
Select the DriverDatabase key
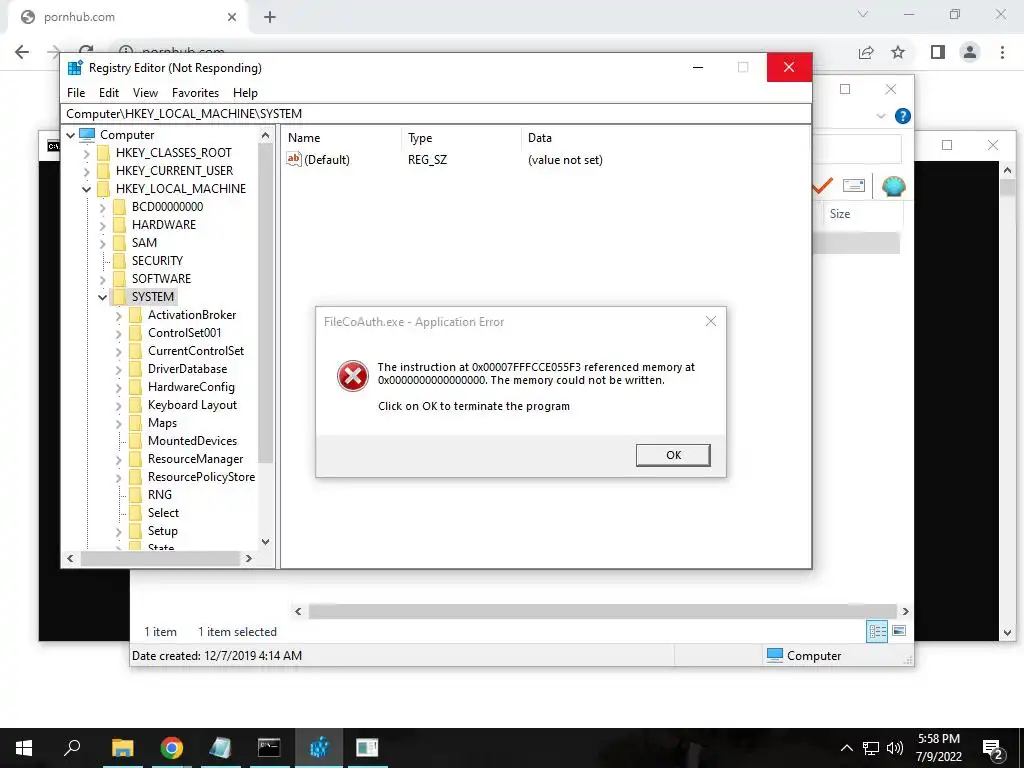(187, 369)
